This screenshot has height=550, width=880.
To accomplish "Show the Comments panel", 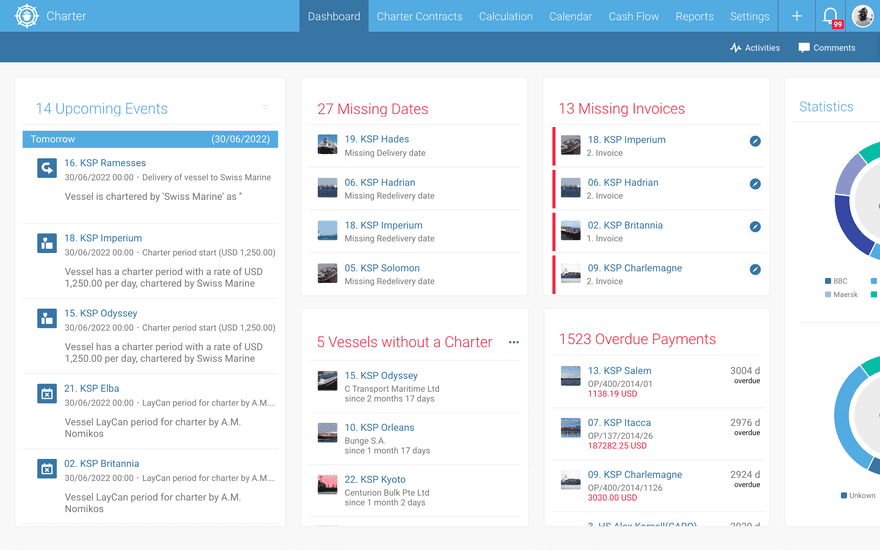I will click(827, 48).
